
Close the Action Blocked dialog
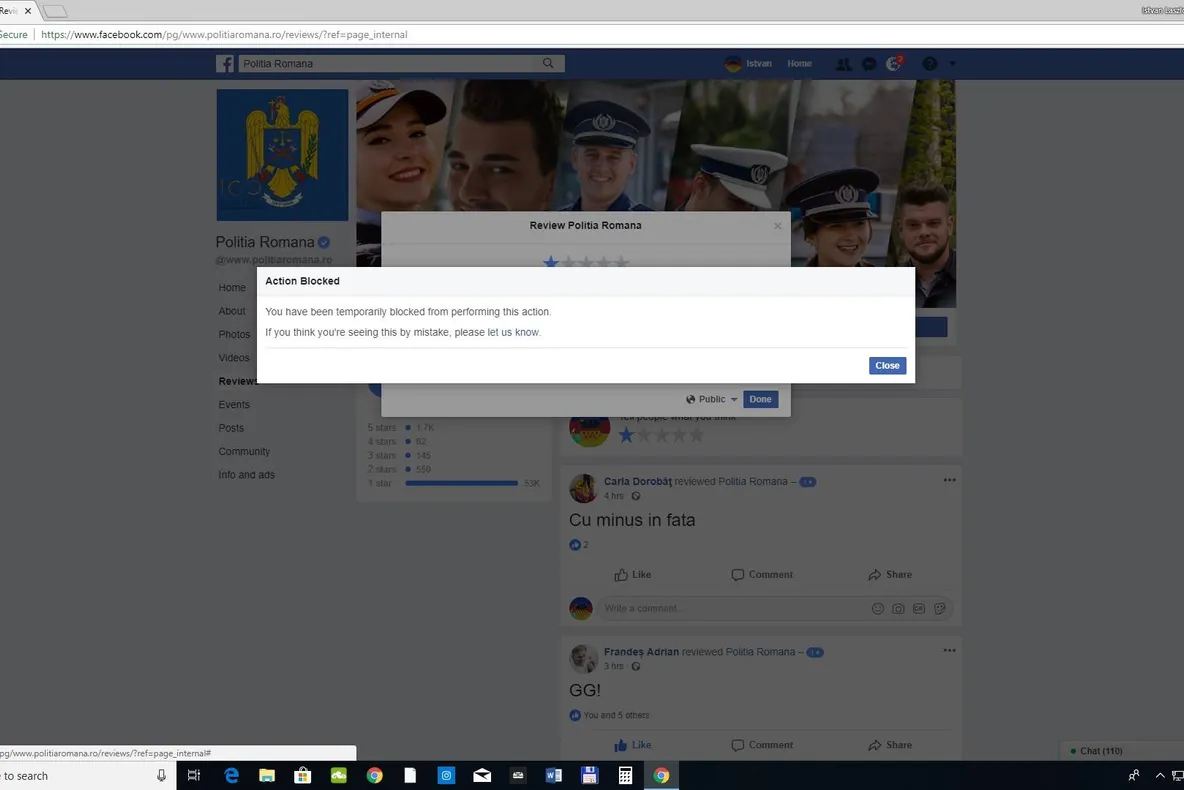(886, 366)
